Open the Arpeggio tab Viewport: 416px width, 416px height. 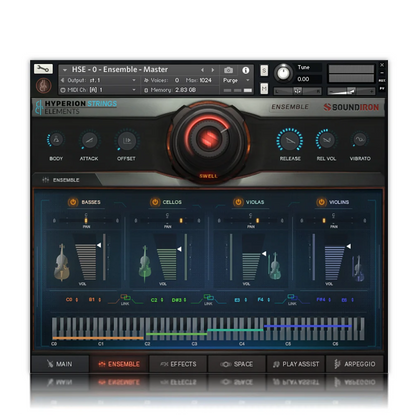pos(355,364)
